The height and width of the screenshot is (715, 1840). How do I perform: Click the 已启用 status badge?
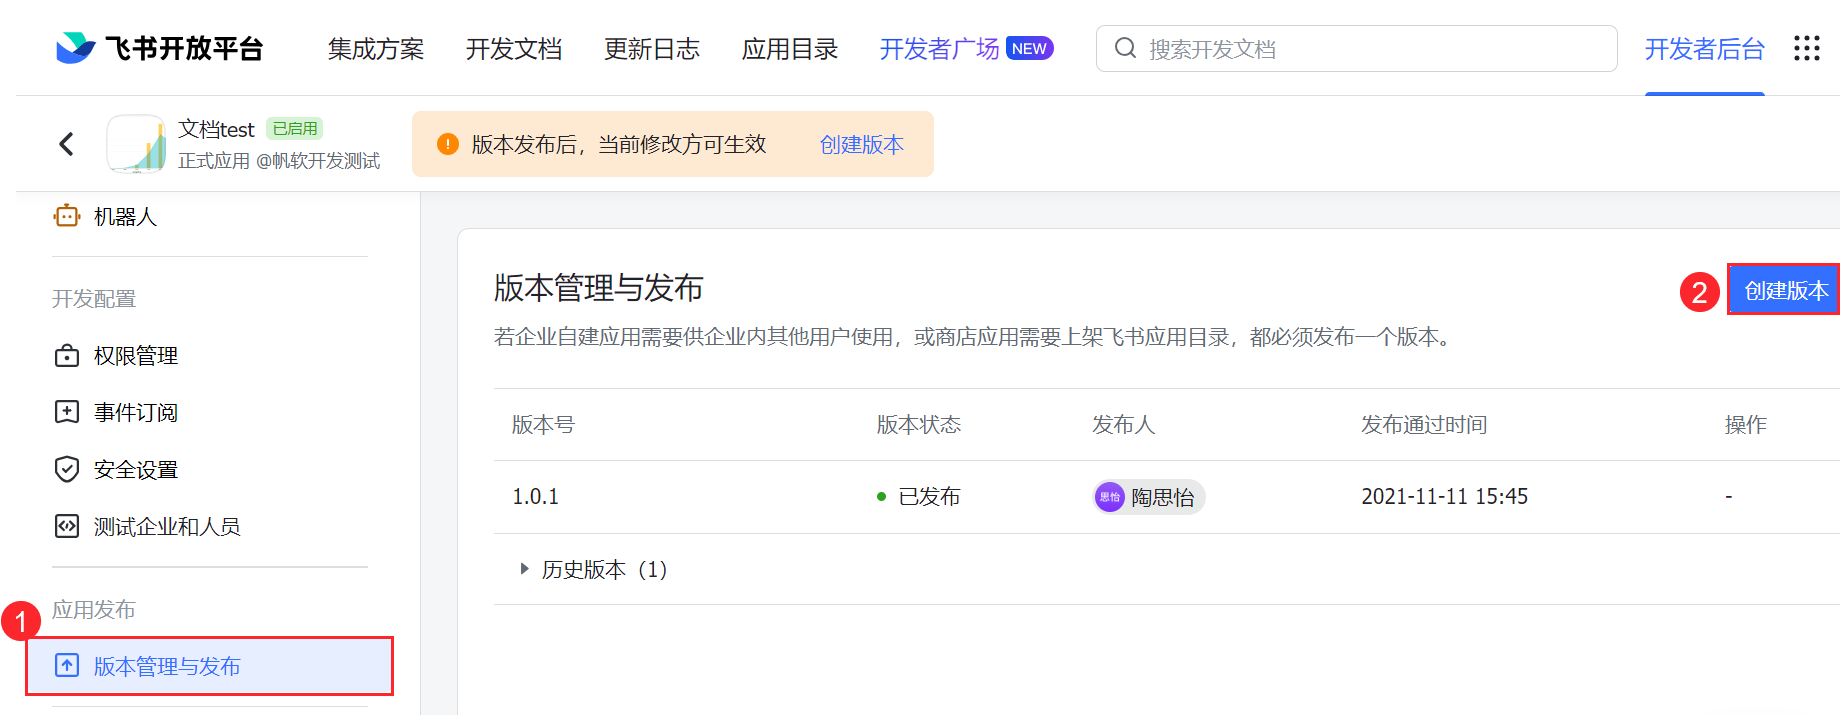point(295,129)
